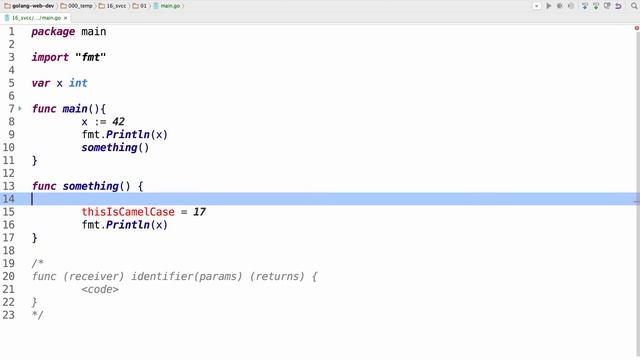Click the Run (play) toolbar icon
The image size is (640, 360).
tap(549, 6)
